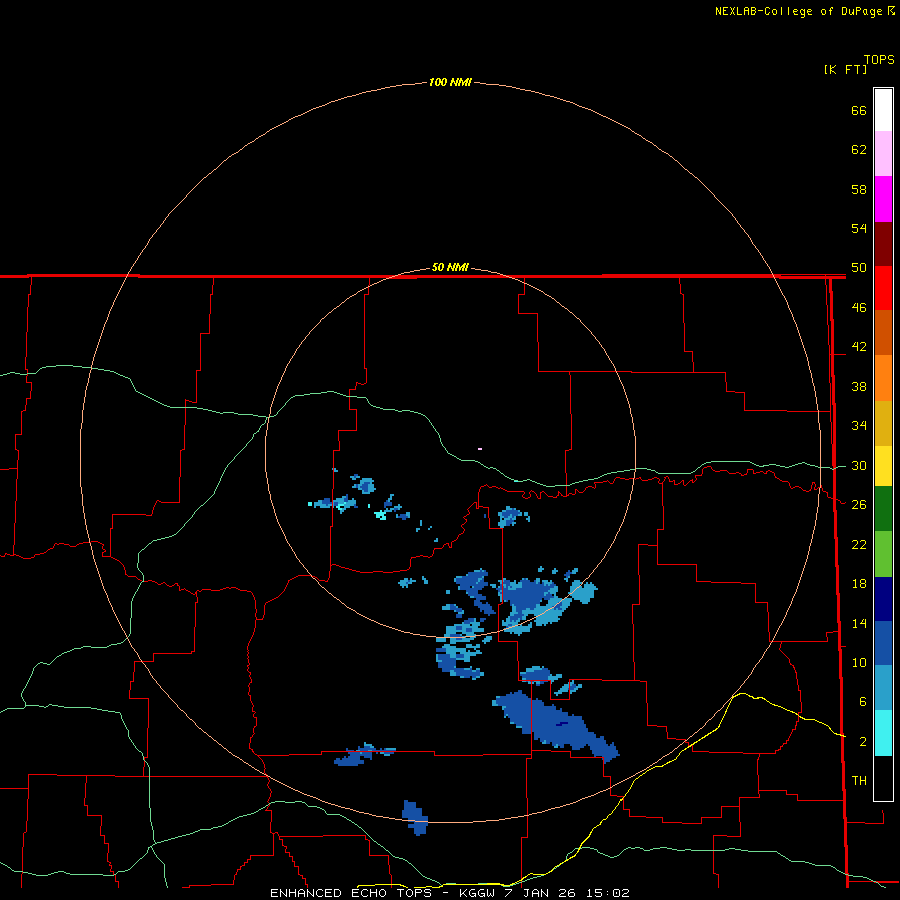This screenshot has height=900, width=900.
Task: Click the black swatch at the legend bottom
Action: pyautogui.click(x=883, y=778)
